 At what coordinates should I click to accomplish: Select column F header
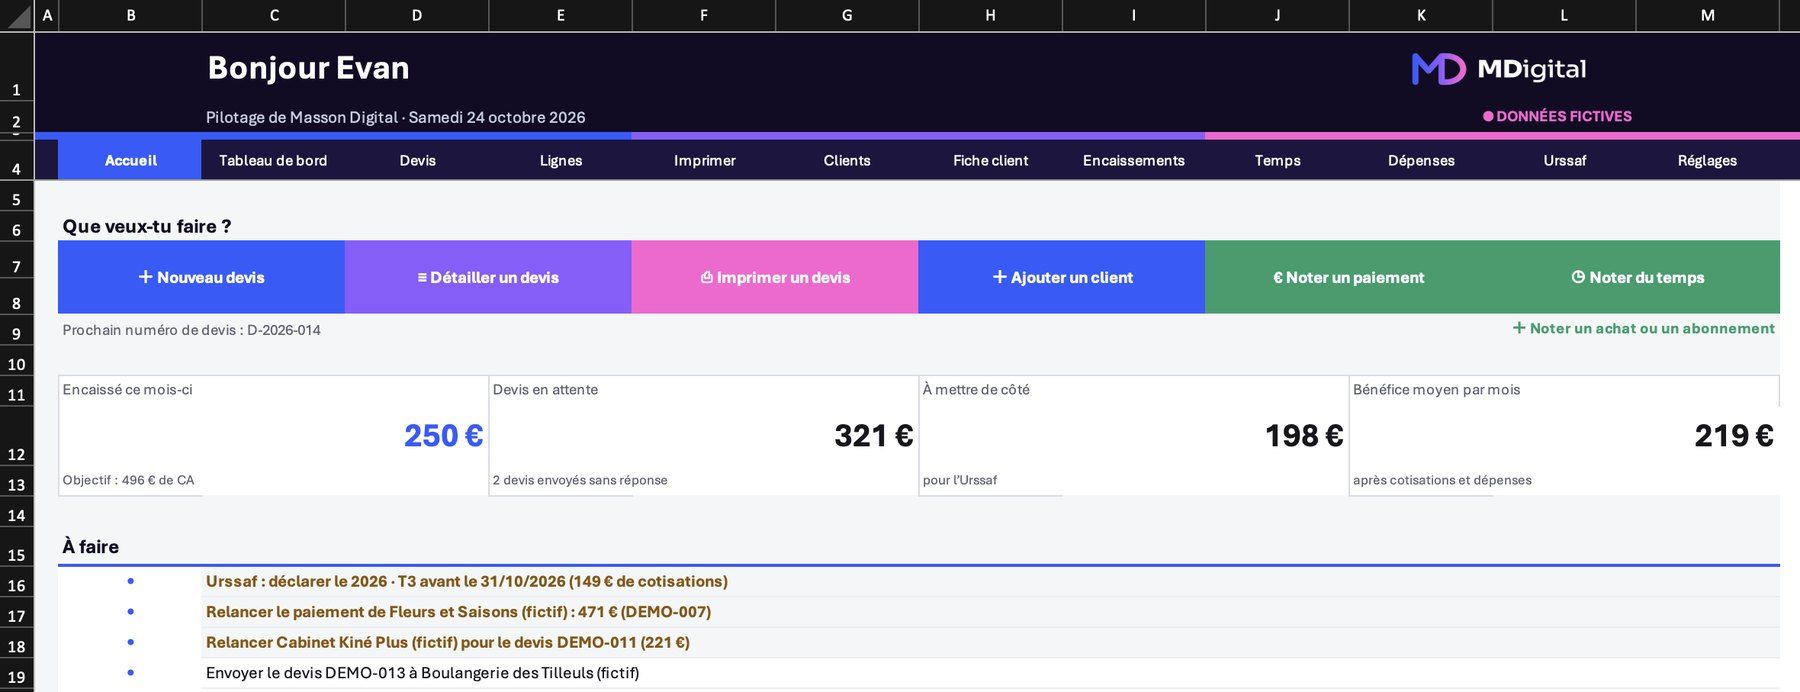point(704,15)
